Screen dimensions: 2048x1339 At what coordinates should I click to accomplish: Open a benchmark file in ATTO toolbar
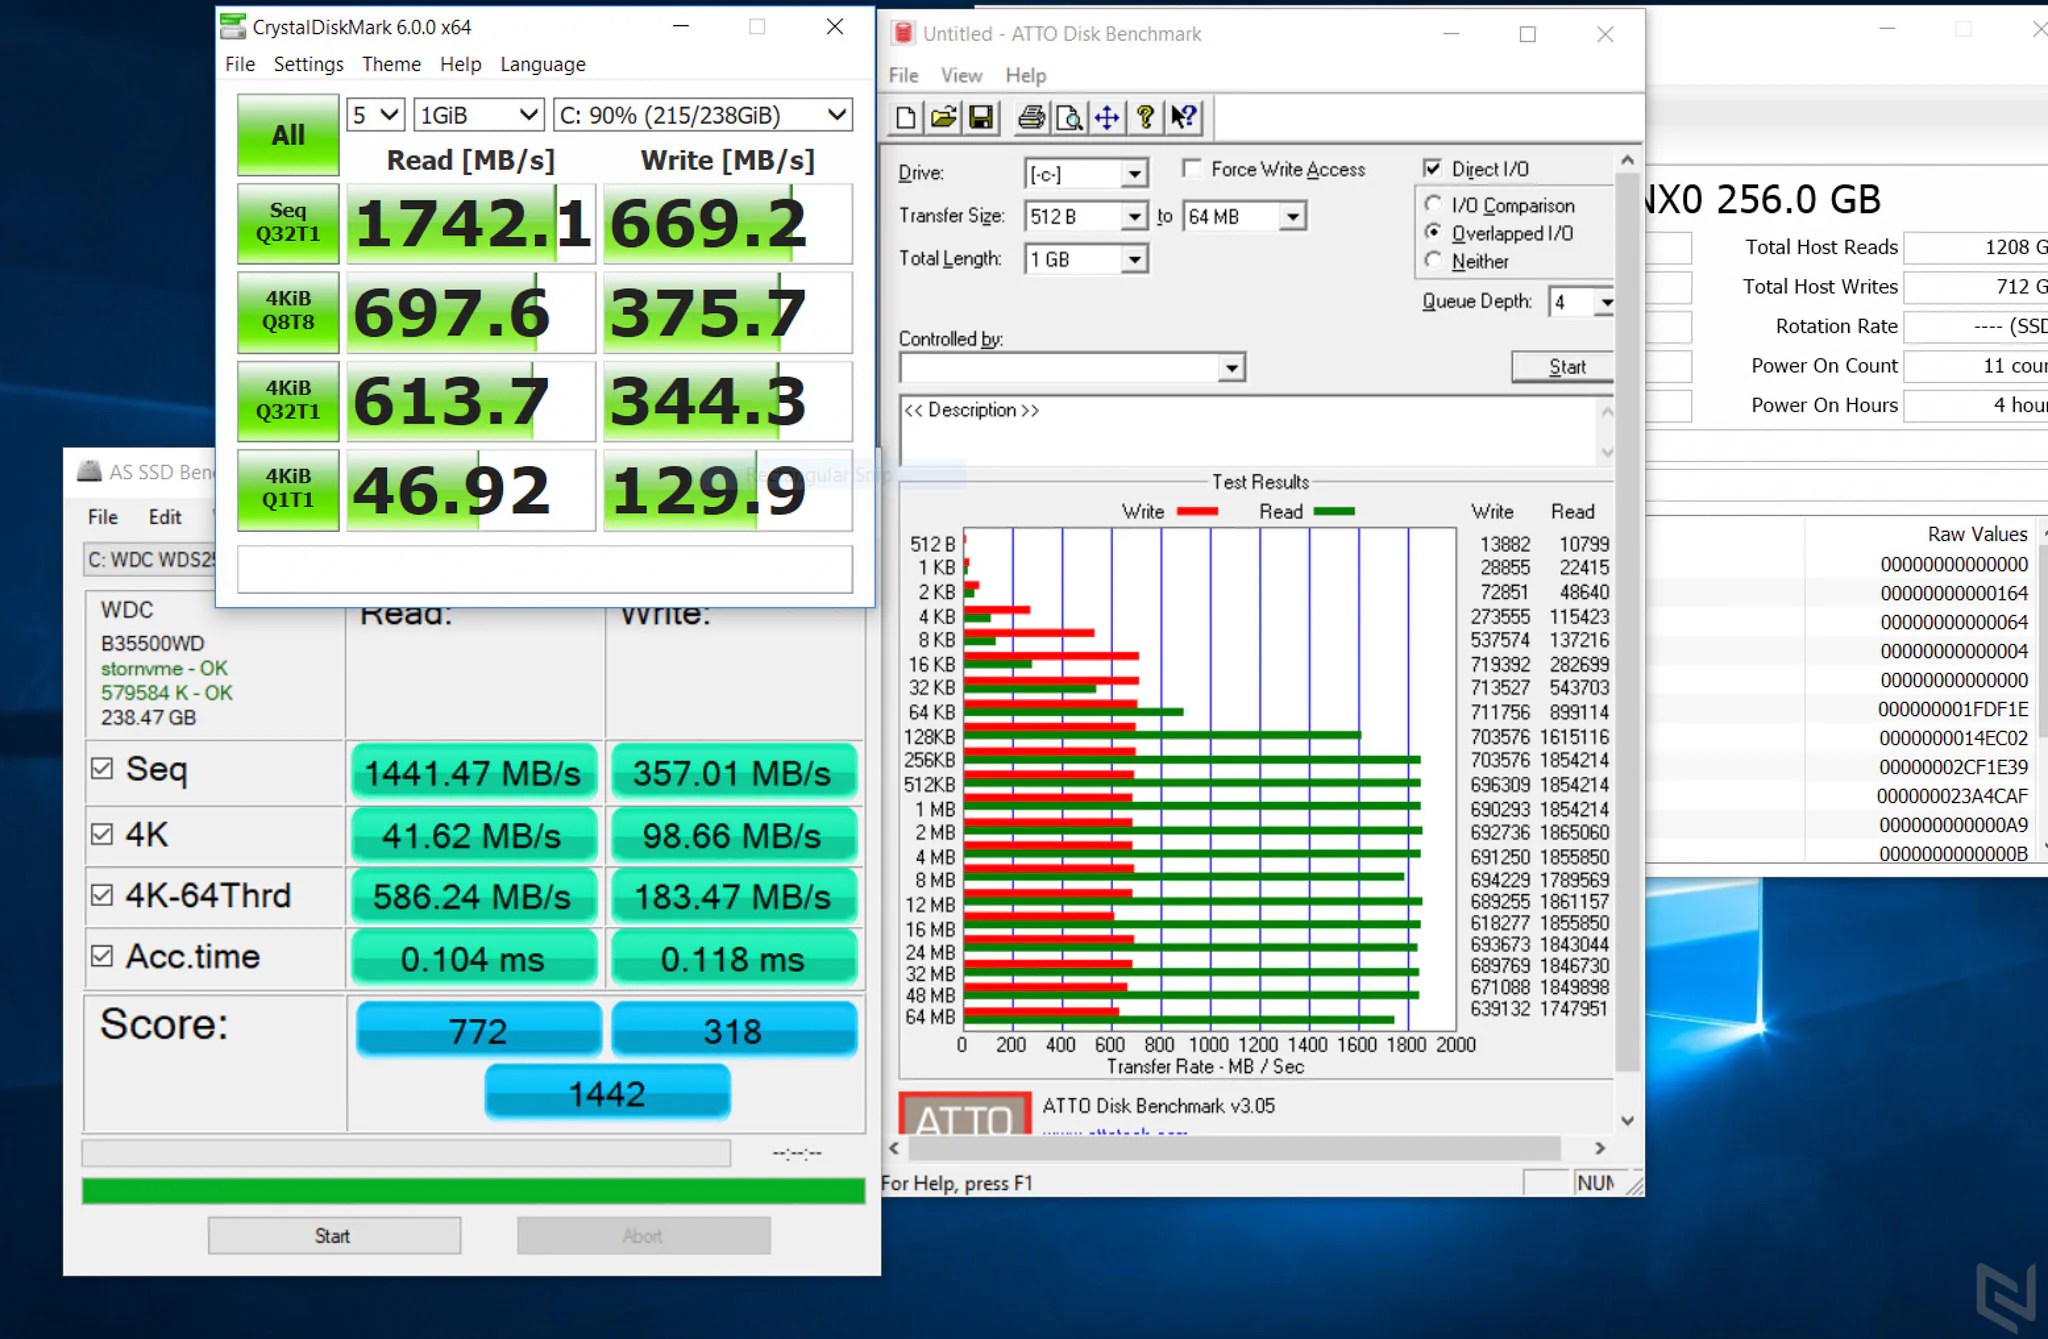coord(943,118)
